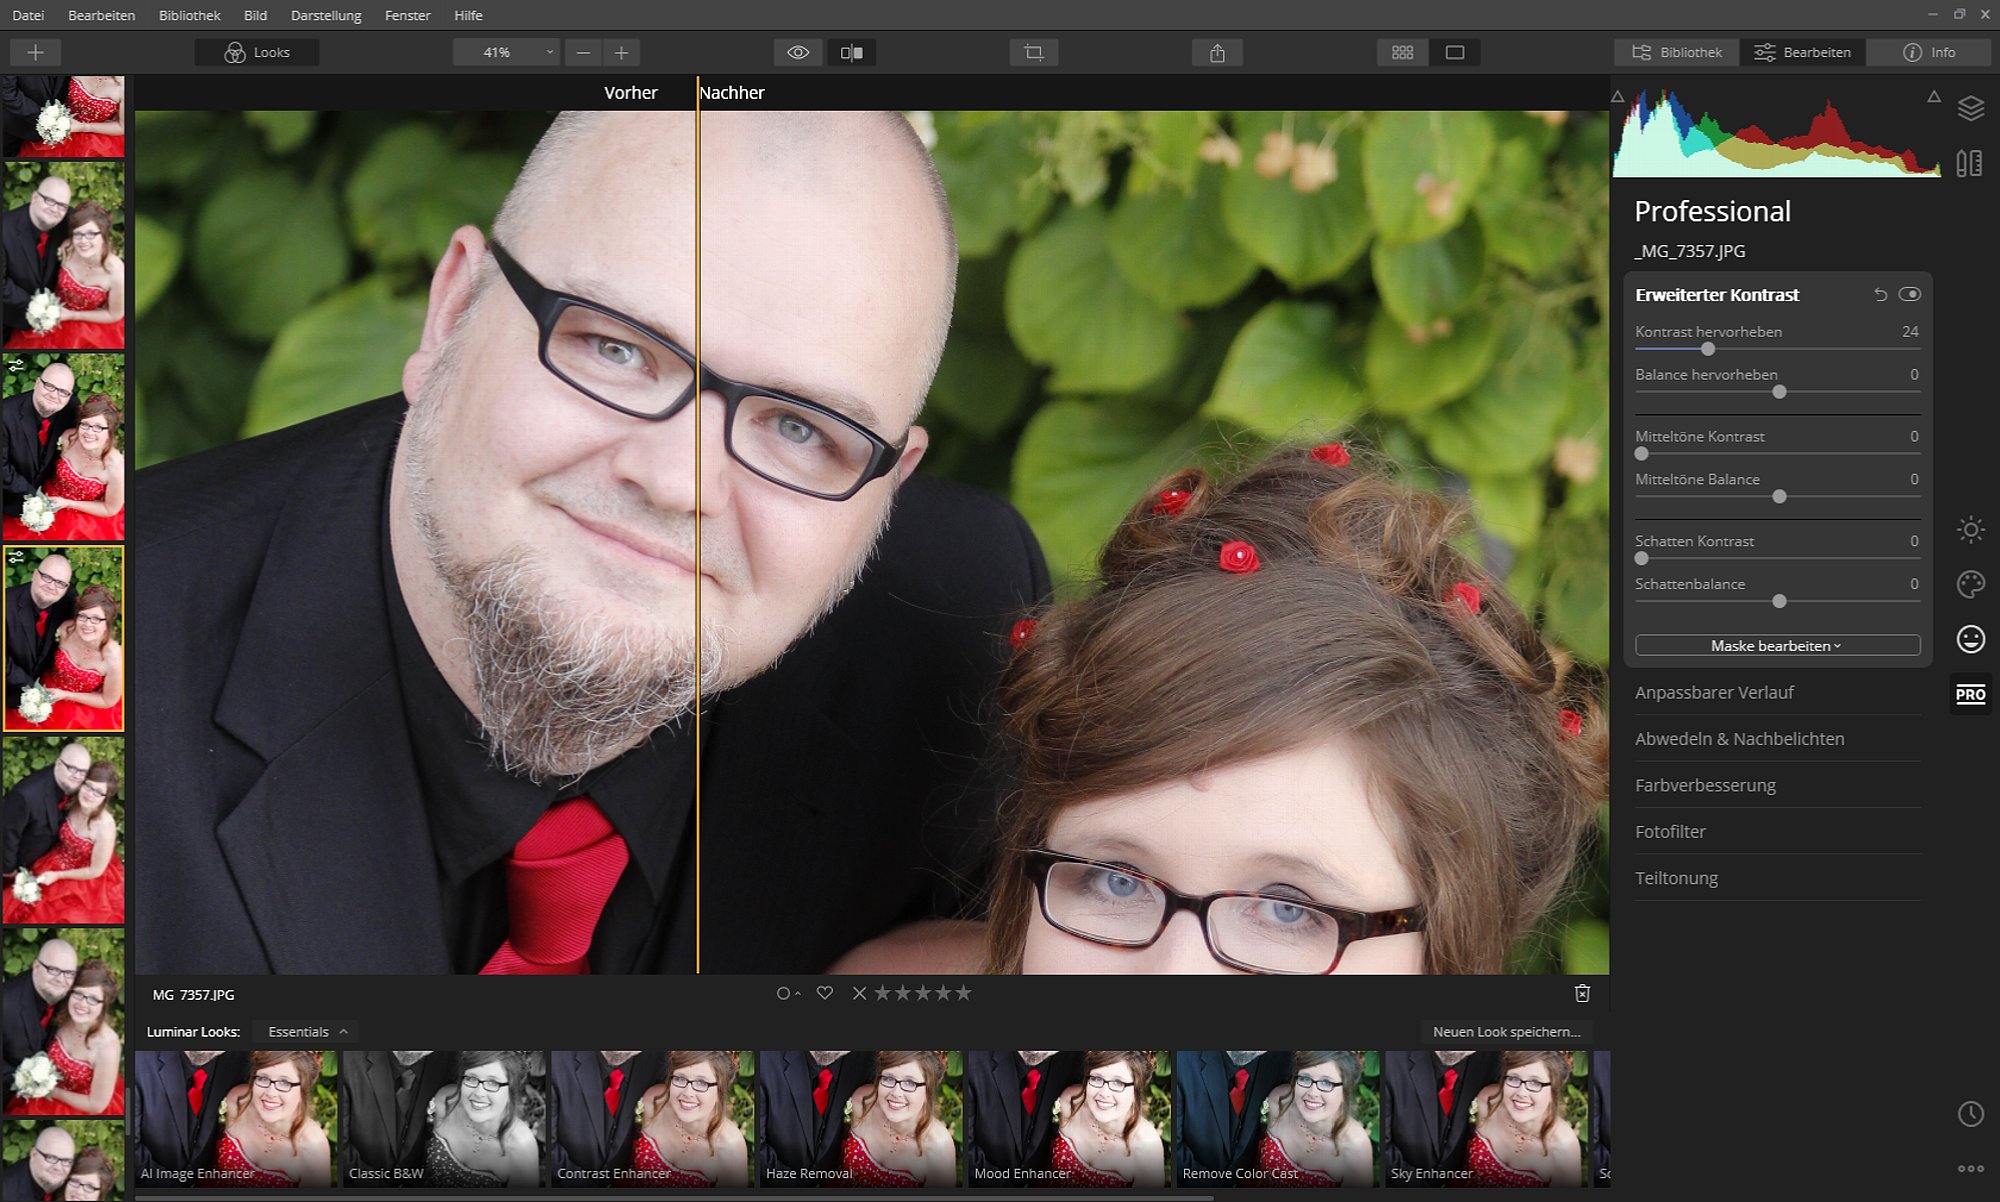Open the PRO tools icon
2000x1202 pixels.
click(x=1970, y=694)
